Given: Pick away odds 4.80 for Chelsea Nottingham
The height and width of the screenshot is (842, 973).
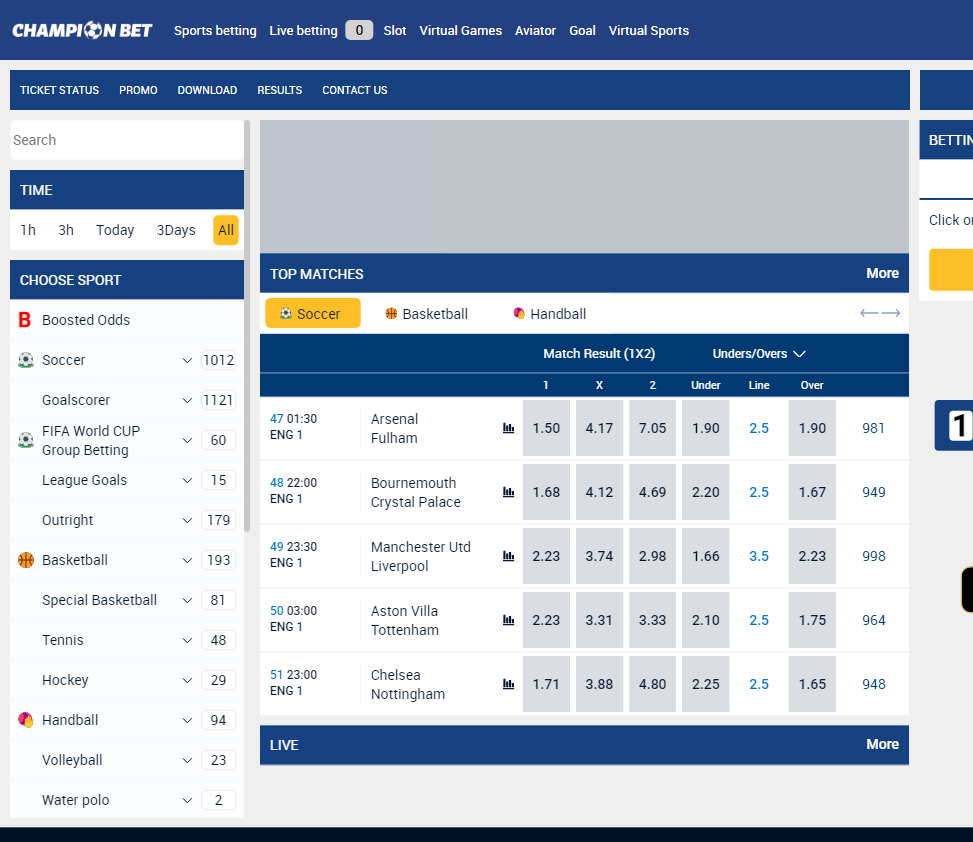Looking at the screenshot, I should (652, 684).
